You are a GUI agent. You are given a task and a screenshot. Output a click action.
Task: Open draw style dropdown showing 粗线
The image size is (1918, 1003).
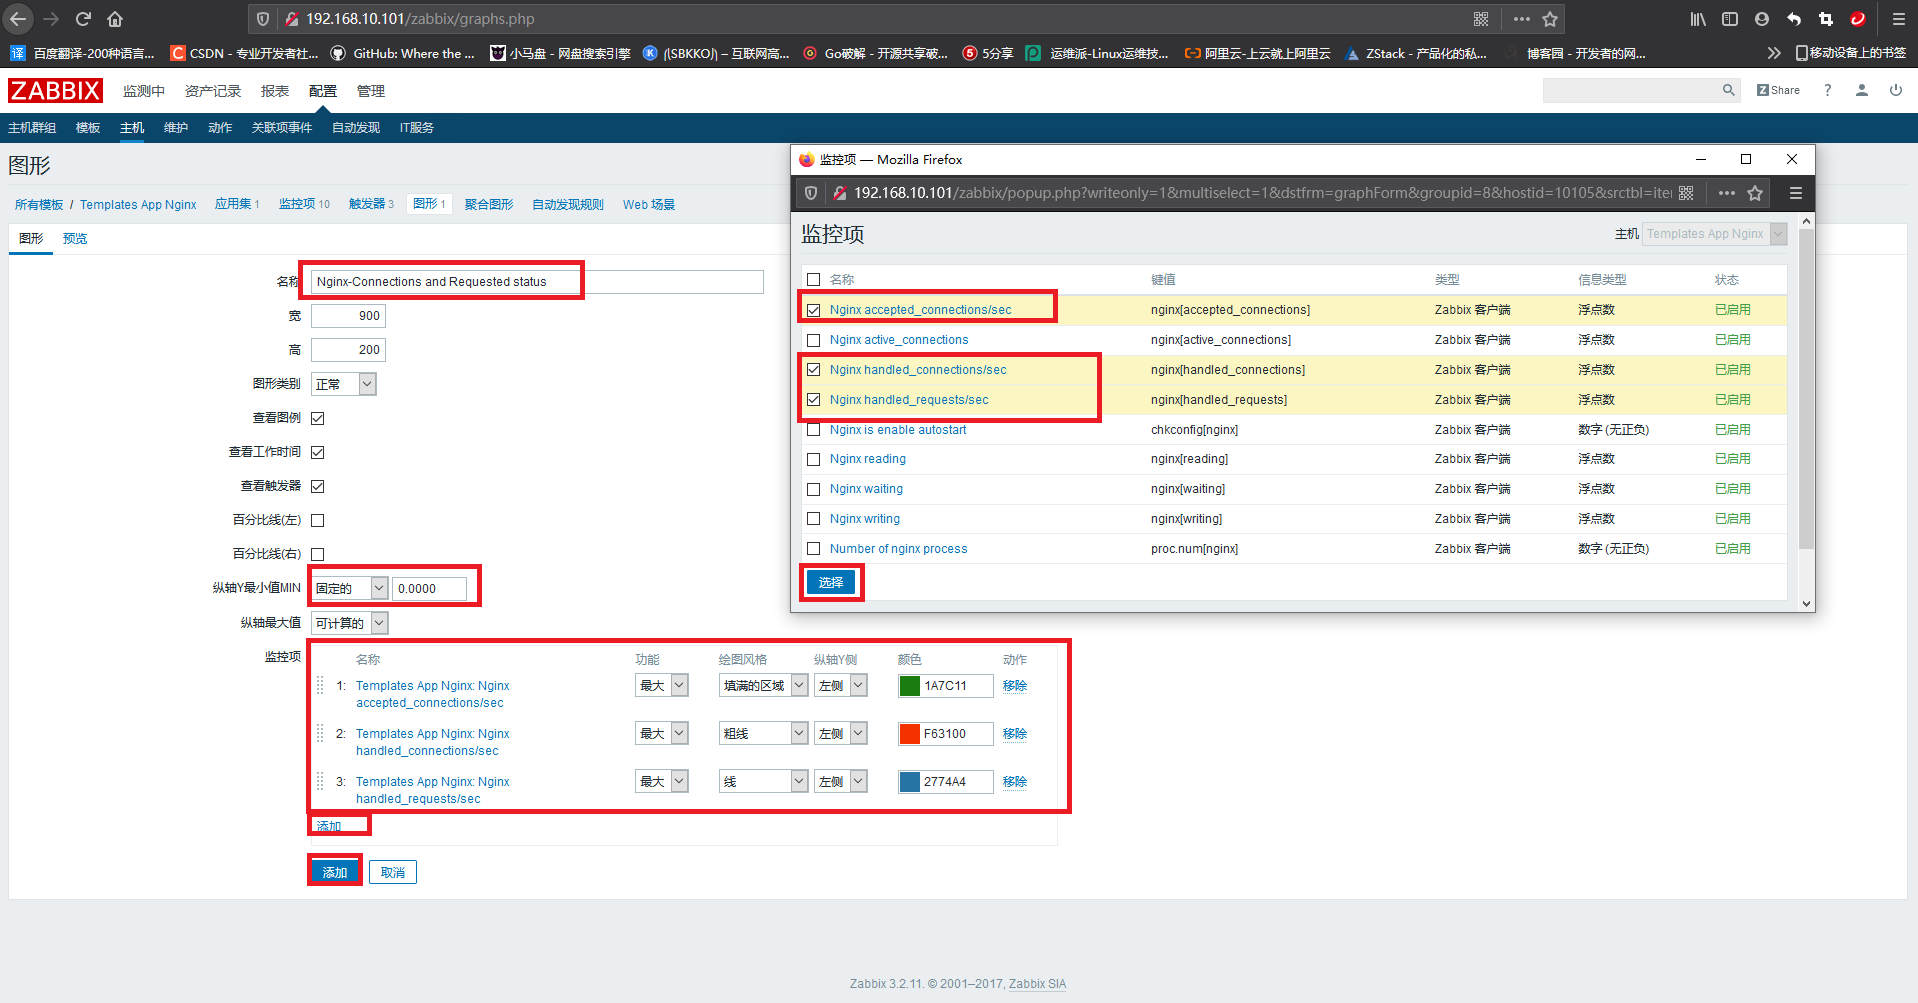click(x=763, y=733)
